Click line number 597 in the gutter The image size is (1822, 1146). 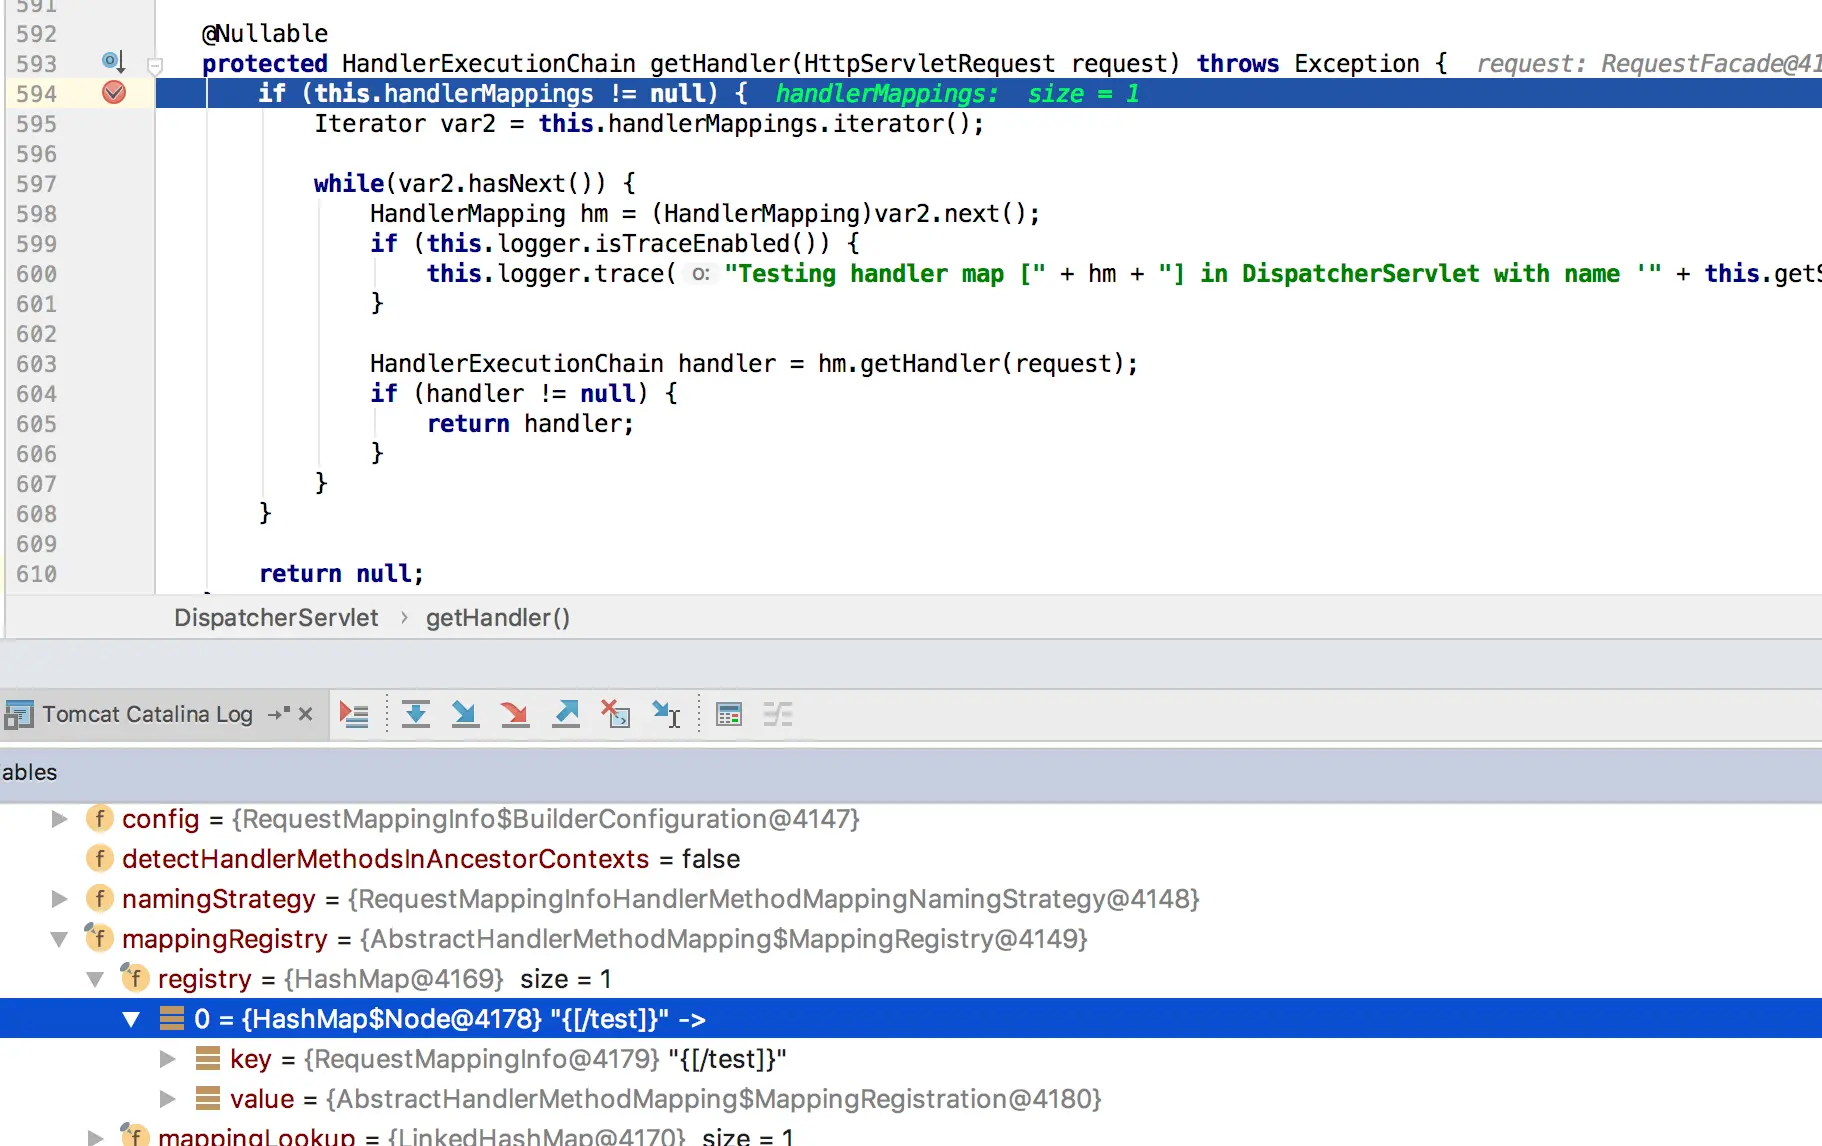click(x=36, y=184)
